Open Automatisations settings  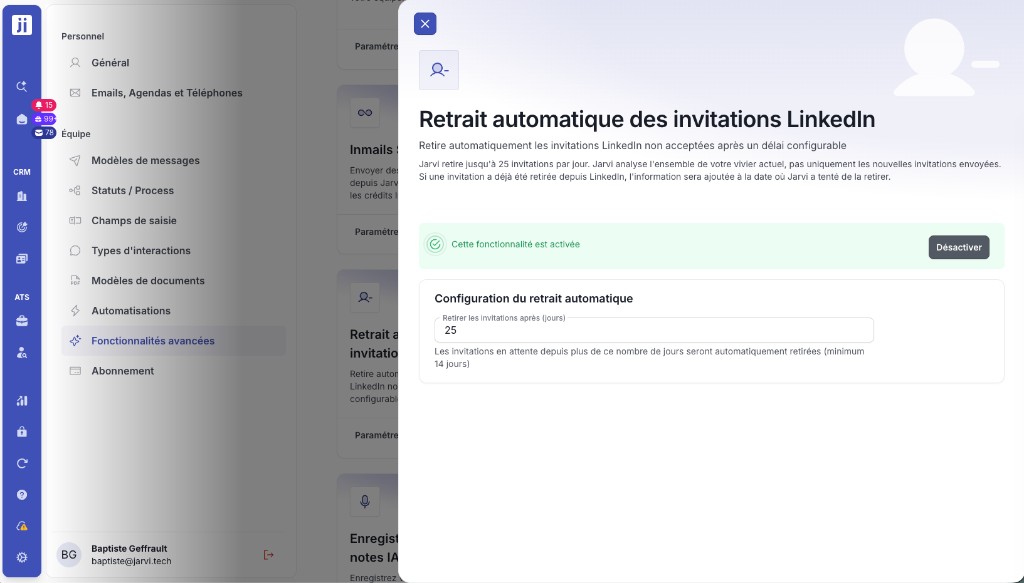pyautogui.click(x=173, y=311)
